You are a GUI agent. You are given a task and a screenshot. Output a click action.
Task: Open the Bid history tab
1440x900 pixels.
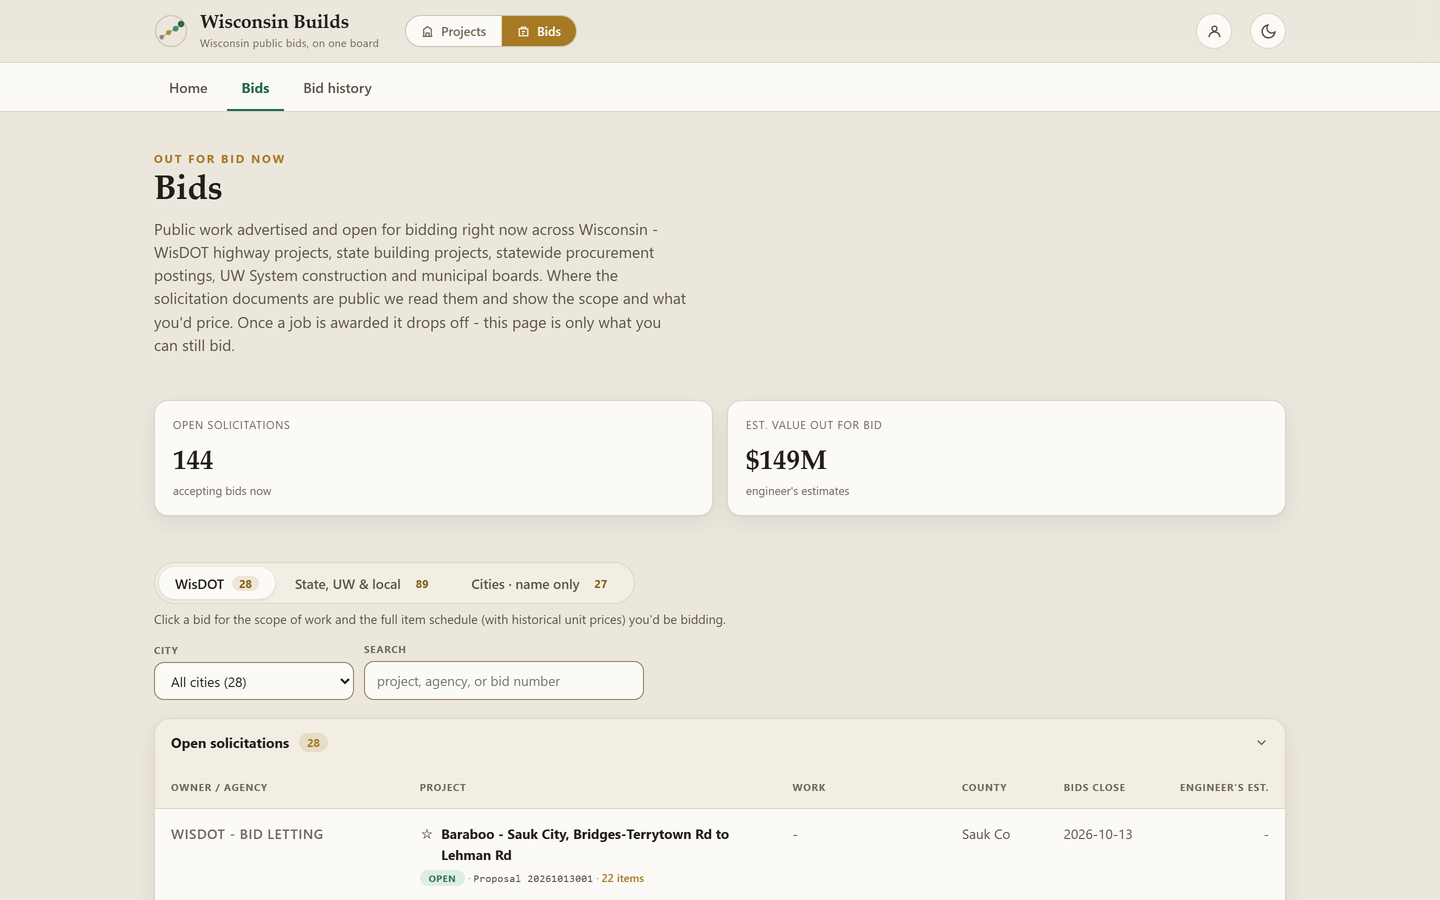(x=337, y=88)
